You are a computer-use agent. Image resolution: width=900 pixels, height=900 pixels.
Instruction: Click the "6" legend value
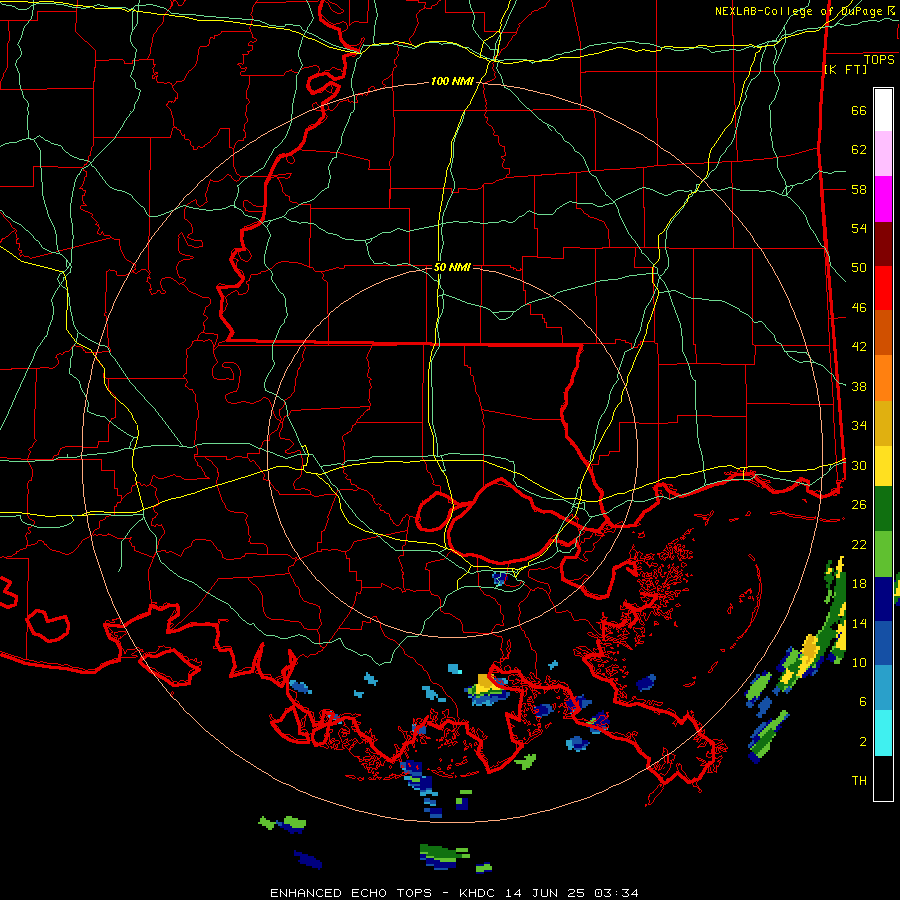[863, 702]
